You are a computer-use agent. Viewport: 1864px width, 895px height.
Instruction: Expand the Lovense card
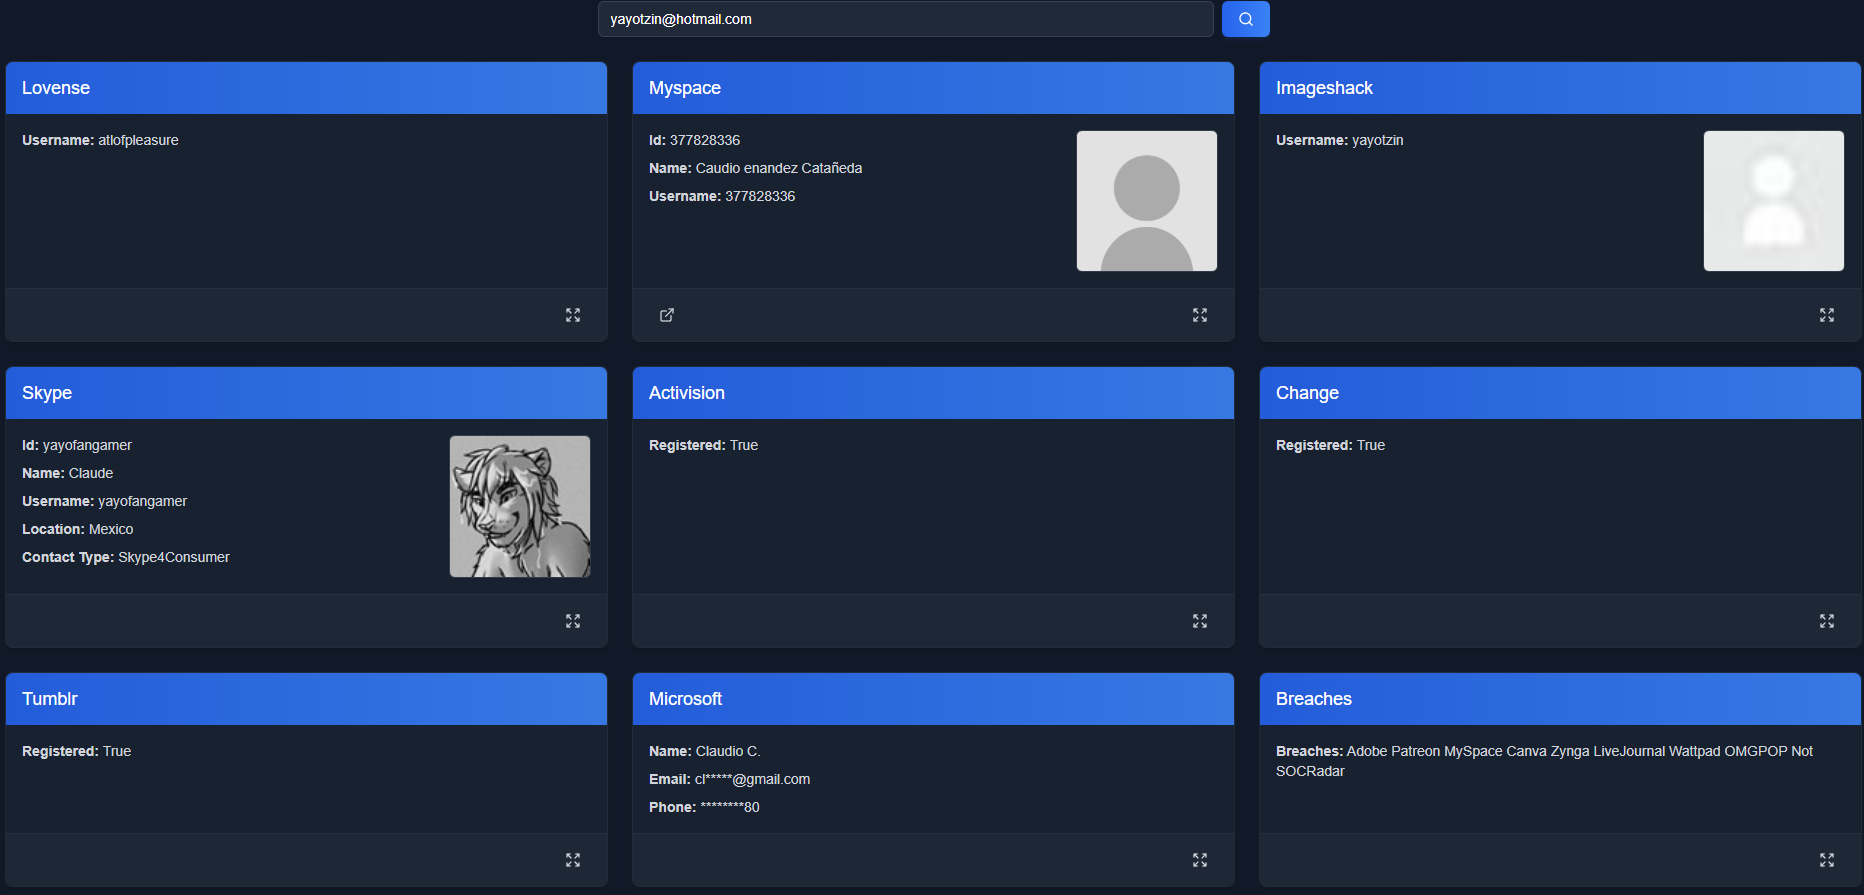click(x=573, y=315)
